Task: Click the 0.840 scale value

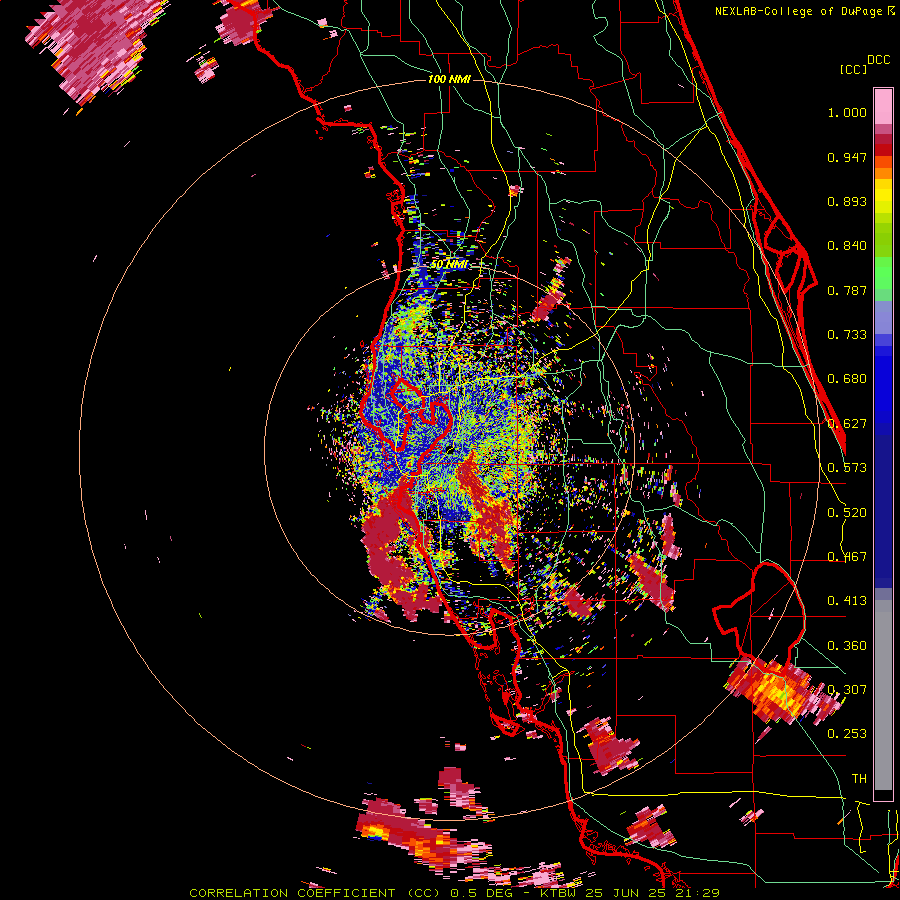Action: point(847,246)
